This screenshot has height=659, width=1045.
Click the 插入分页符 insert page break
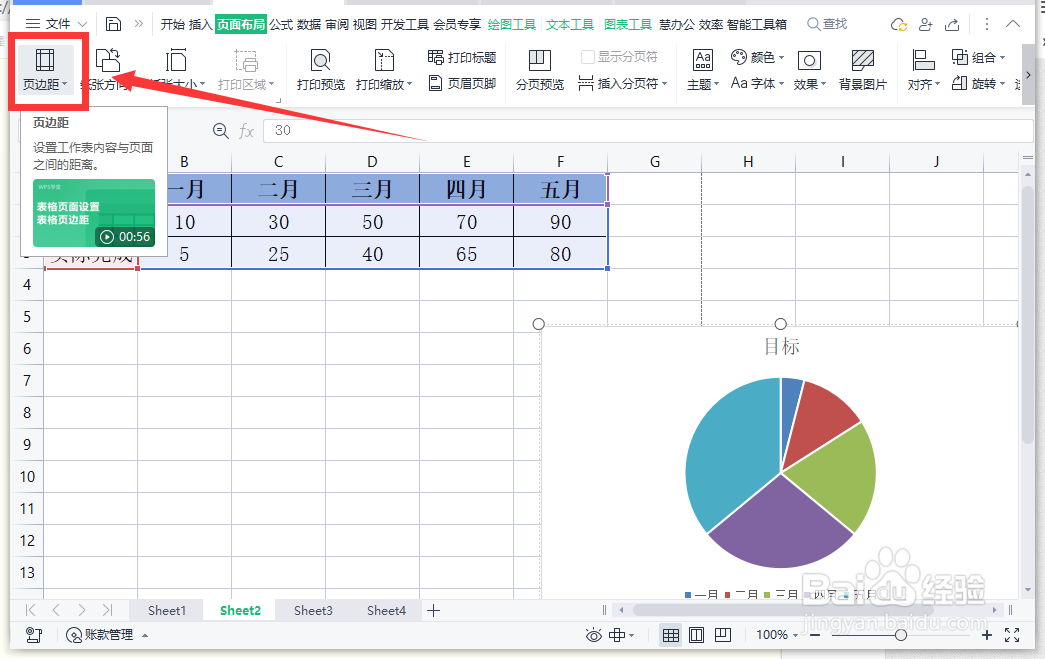coord(622,83)
